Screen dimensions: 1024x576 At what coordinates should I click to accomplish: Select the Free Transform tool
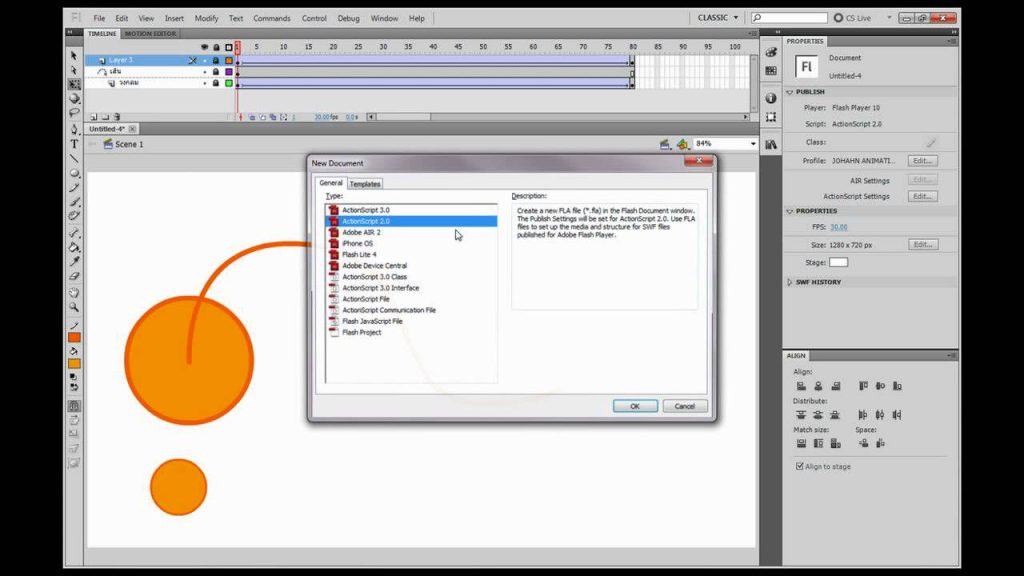(74, 84)
